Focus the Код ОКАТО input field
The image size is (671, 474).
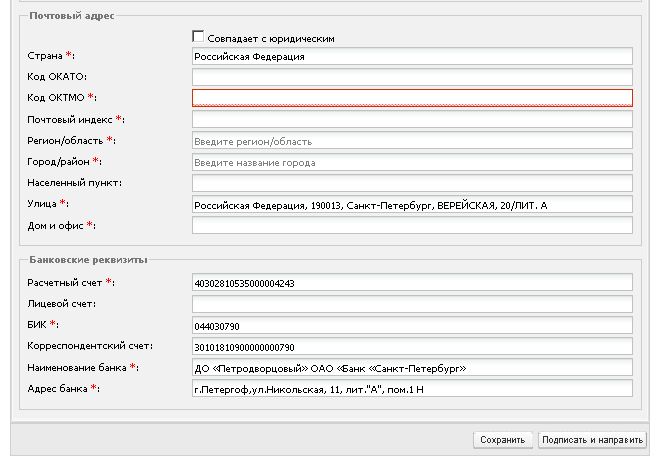[x=412, y=77]
